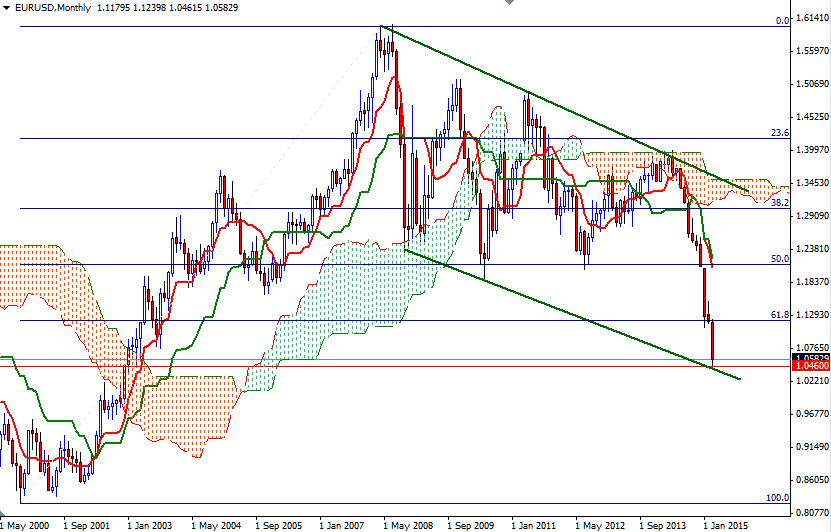The width and height of the screenshot is (831, 532).
Task: Click the 1 Jan 2003 date label
Action: [x=150, y=526]
